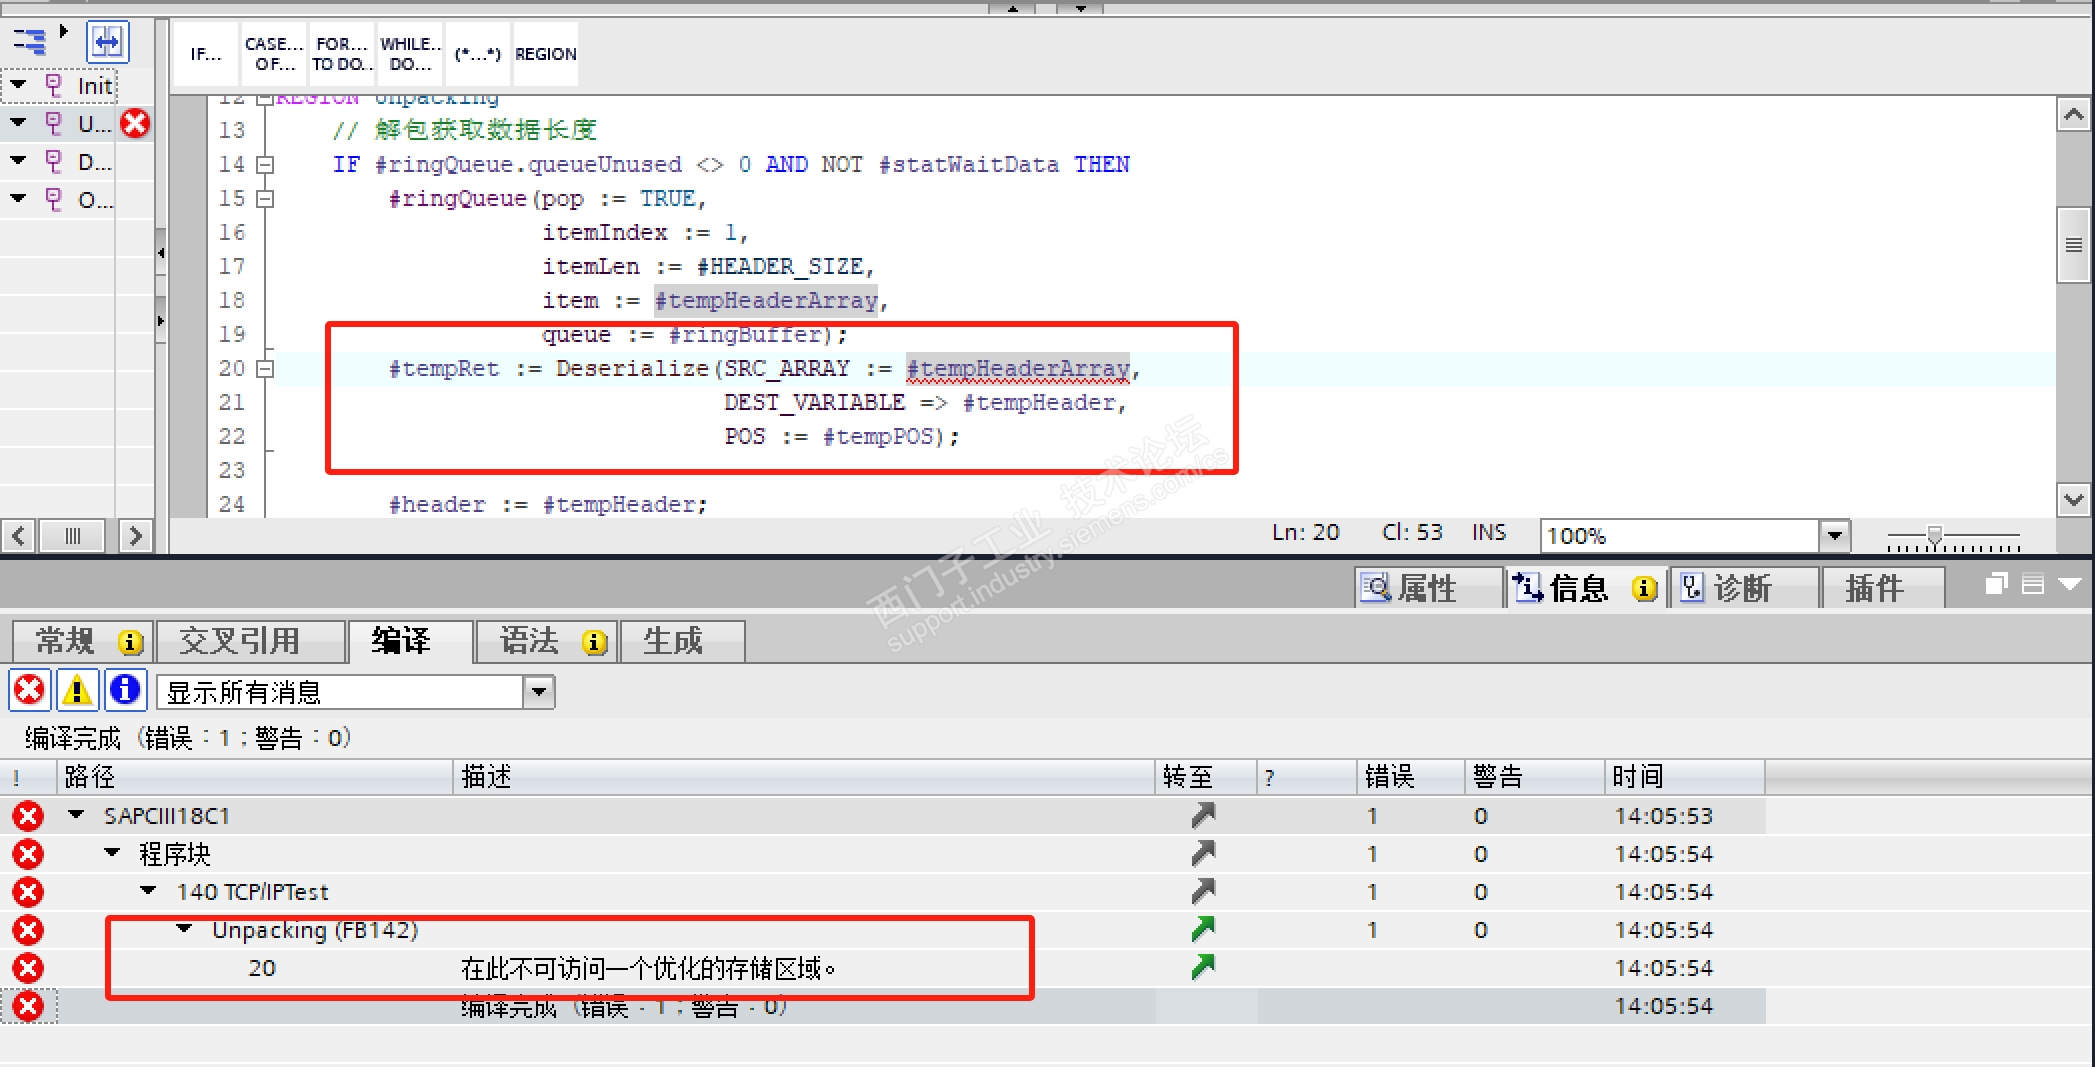Click error icon in Unpacking (FB142) row
Image resolution: width=2095 pixels, height=1067 pixels.
28,930
